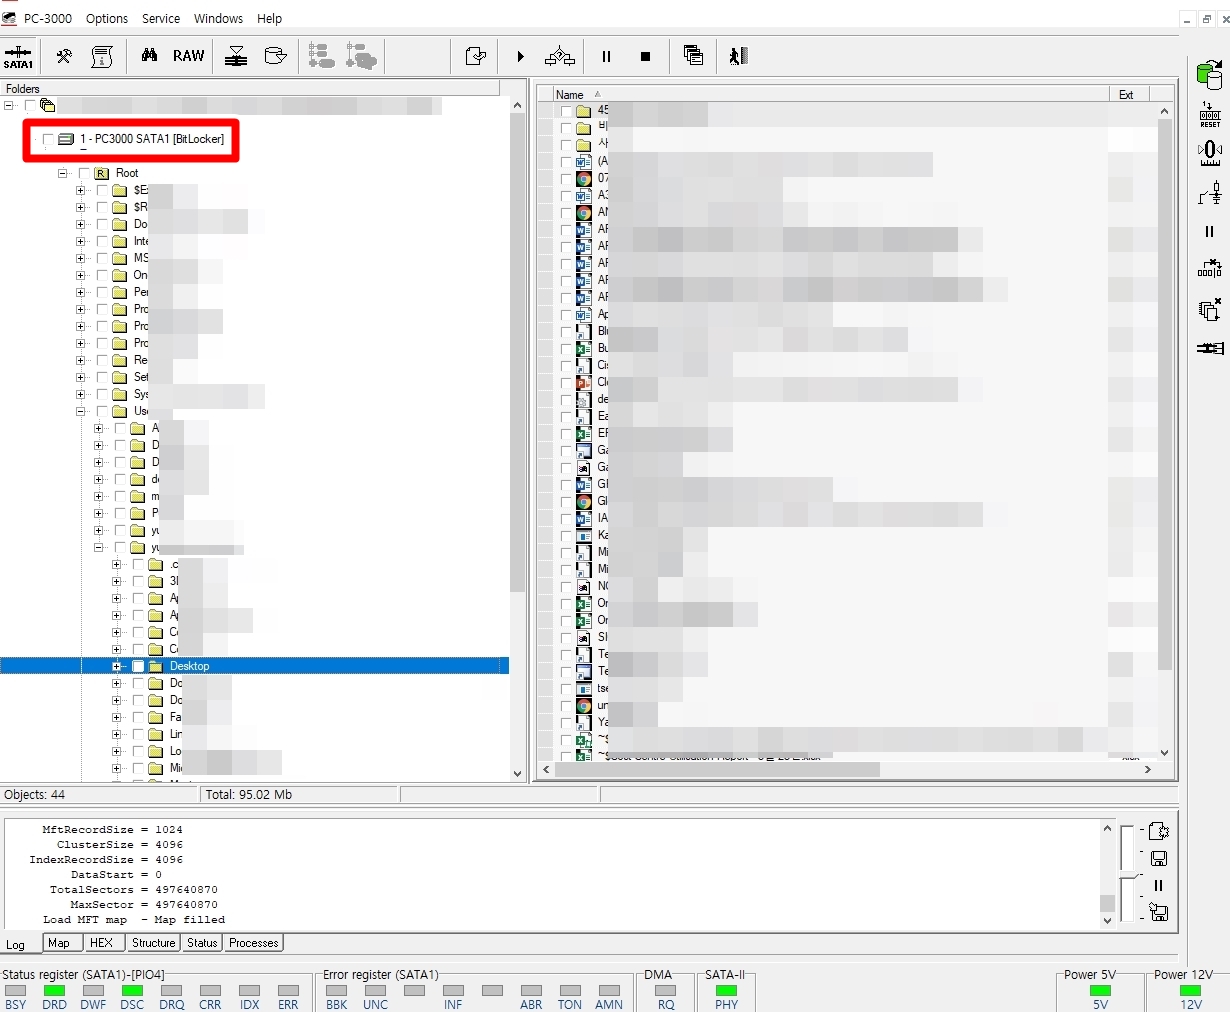The width and height of the screenshot is (1230, 1012).
Task: Stop the task with the square stop button
Action: [x=646, y=57]
